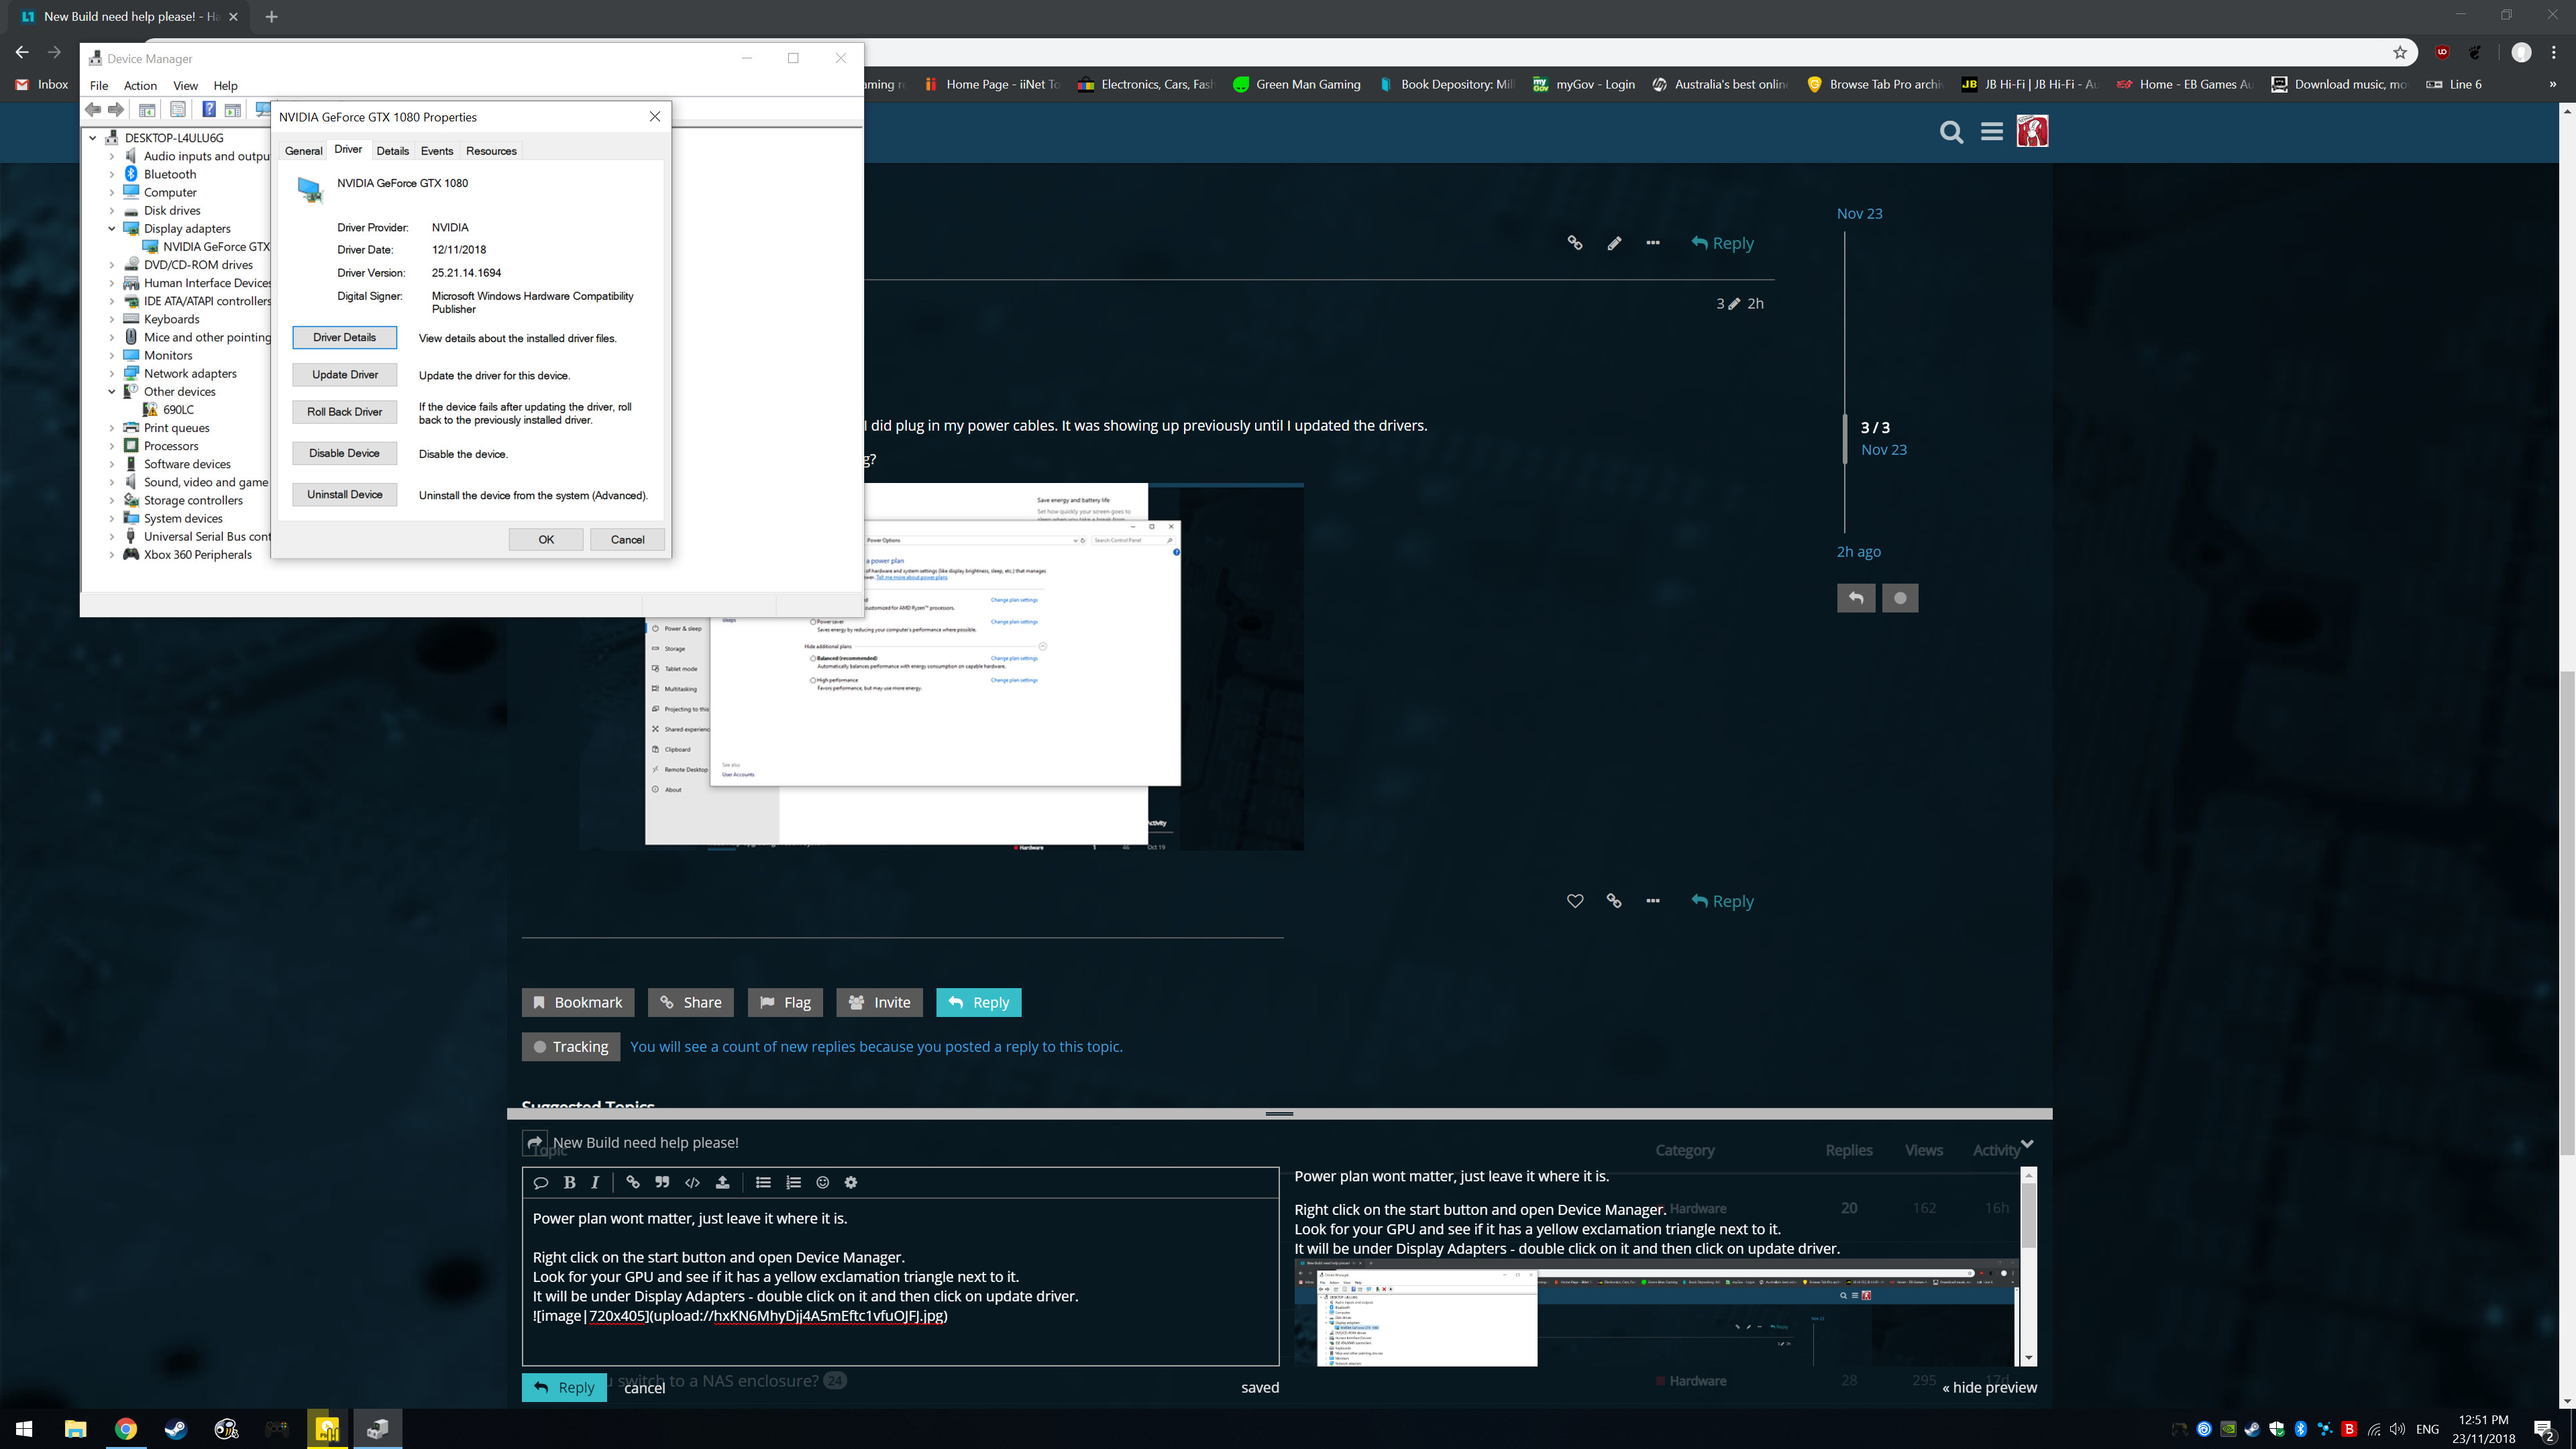Open the emoji picker in the editor
Viewport: 2576px width, 1449px height.
pos(822,1182)
